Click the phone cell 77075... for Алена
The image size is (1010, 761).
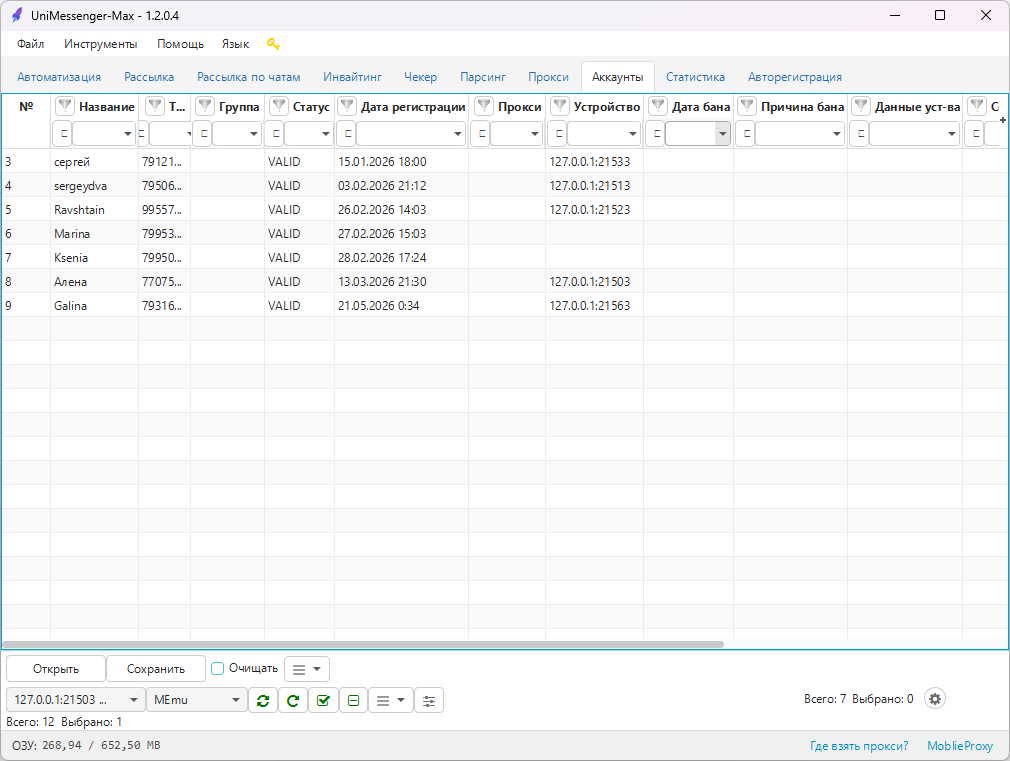pyautogui.click(x=162, y=282)
